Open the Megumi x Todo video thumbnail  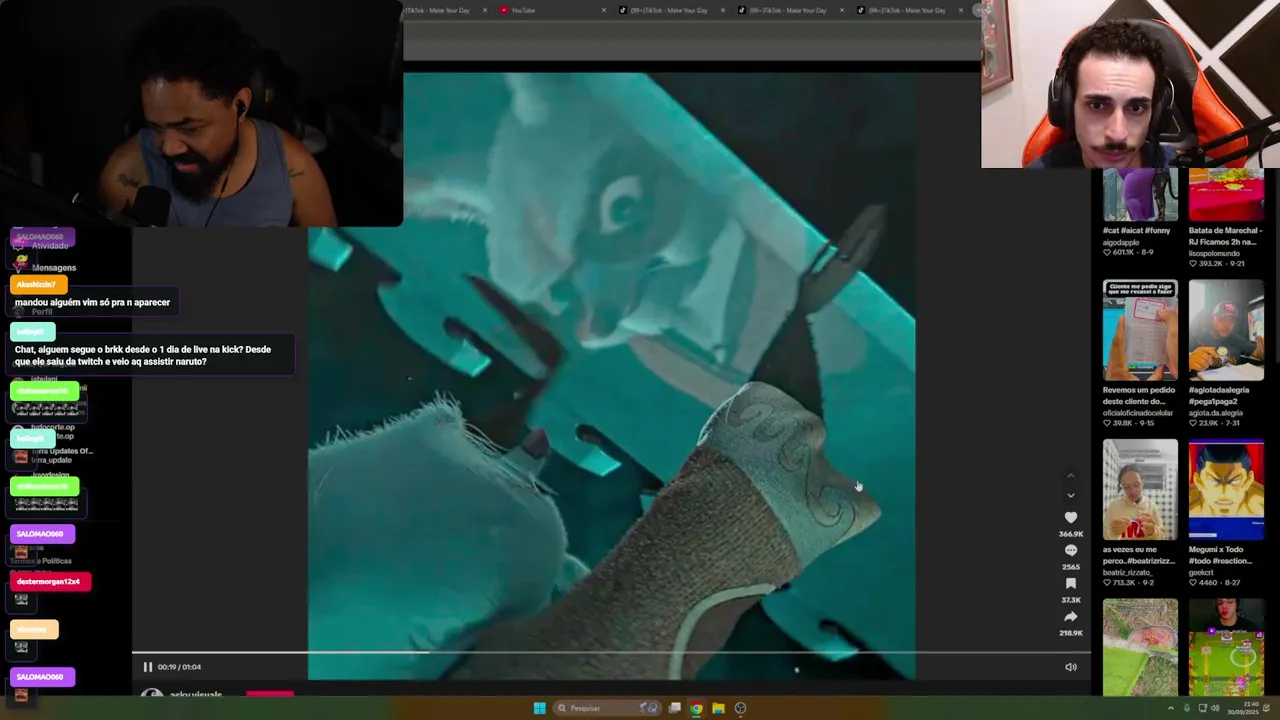[x=1226, y=490]
